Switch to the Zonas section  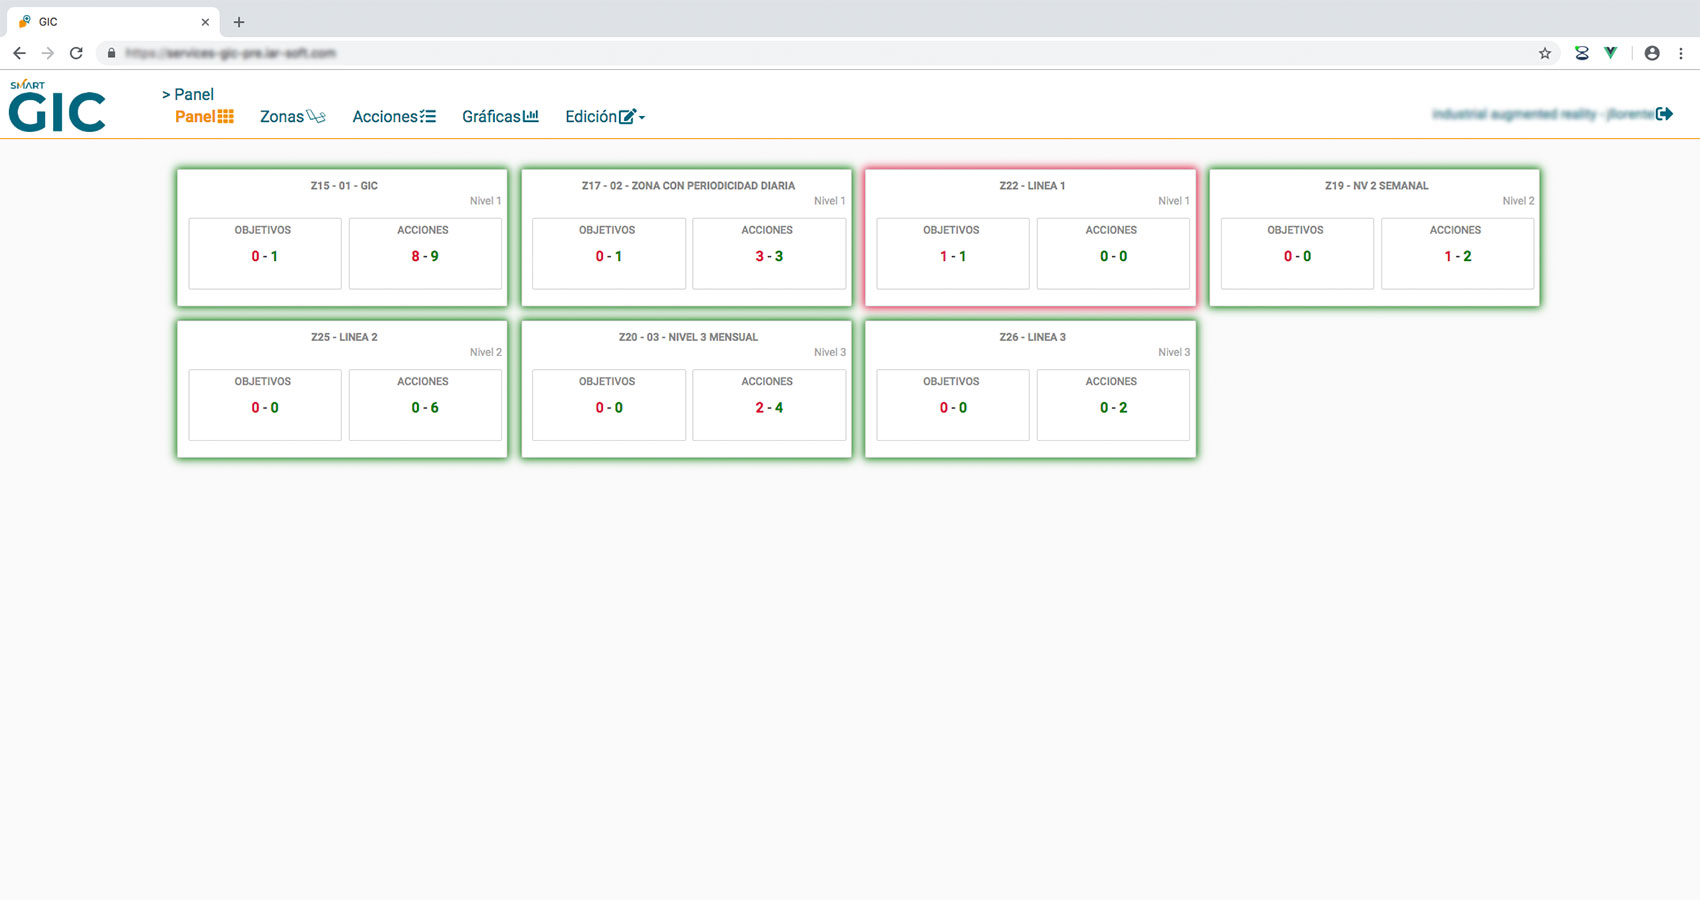pos(292,117)
